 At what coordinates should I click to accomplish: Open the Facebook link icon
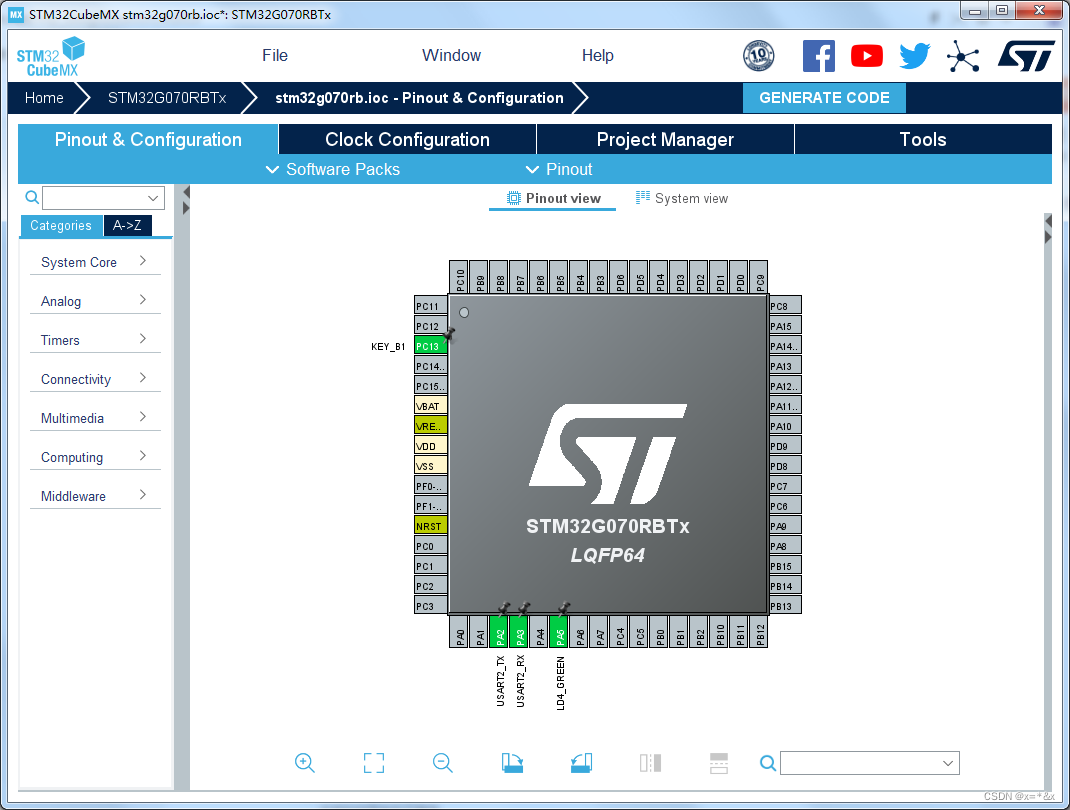[818, 56]
